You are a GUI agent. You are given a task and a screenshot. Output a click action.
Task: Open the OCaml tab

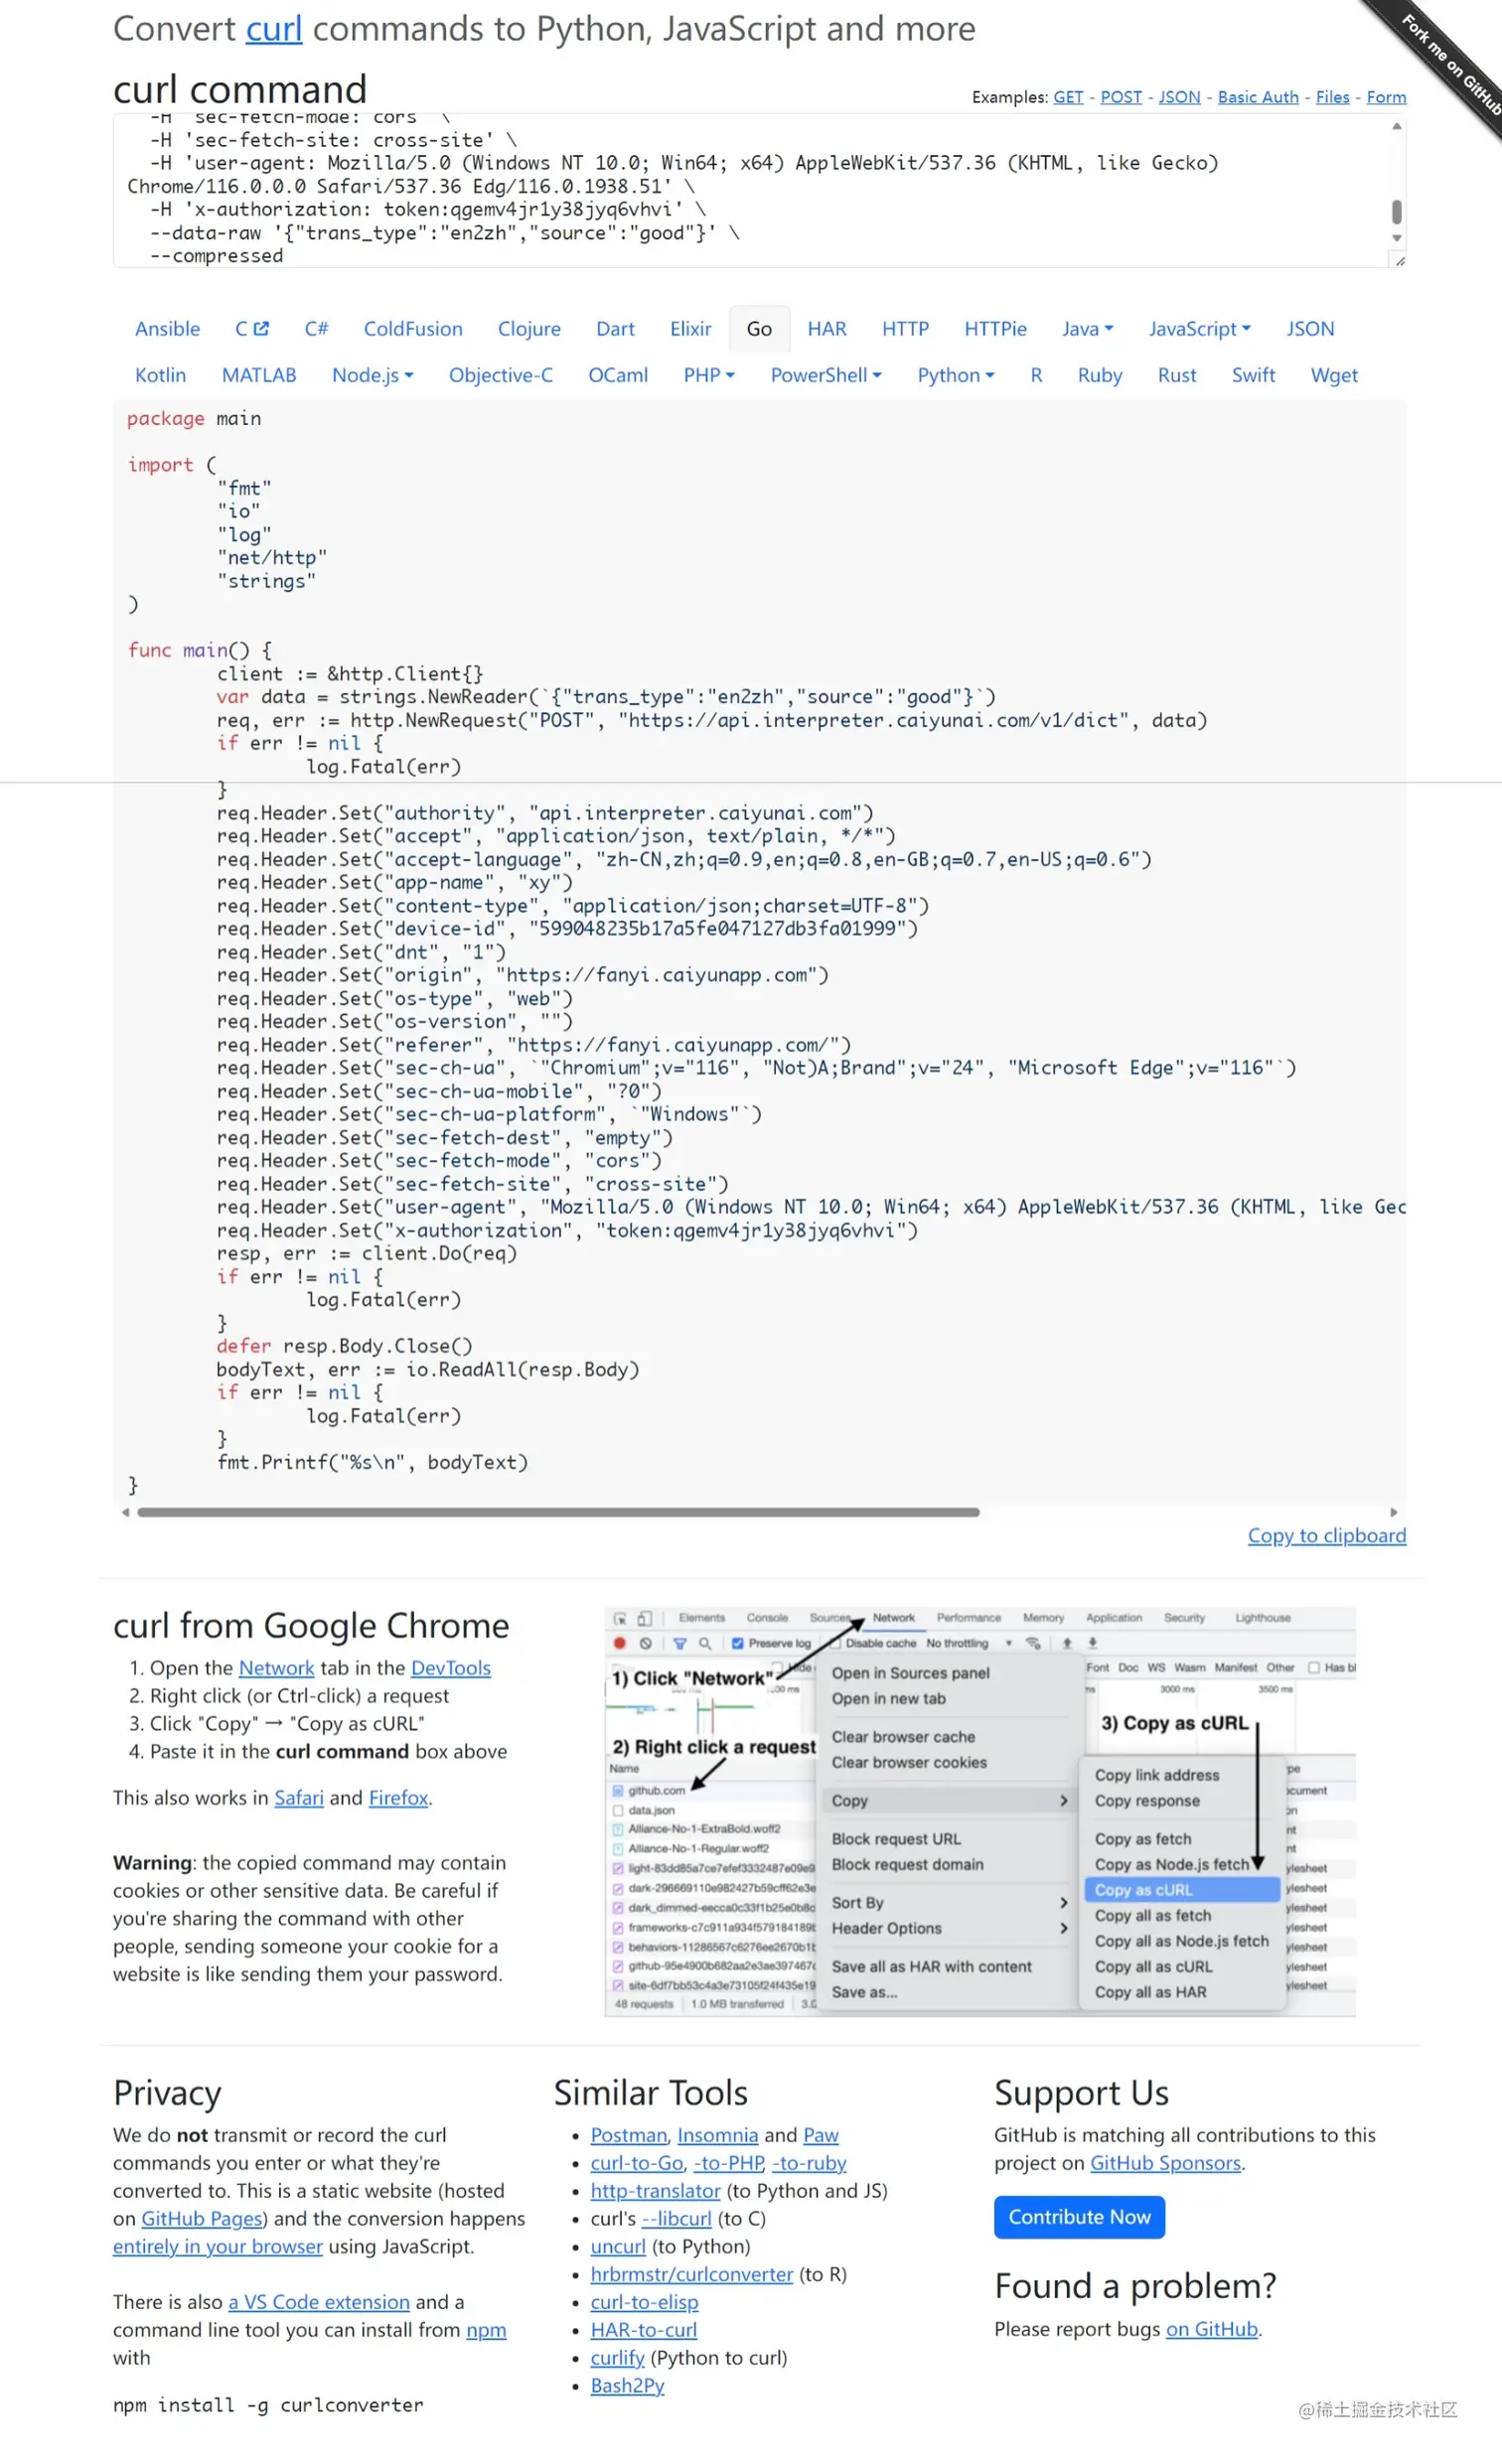click(x=618, y=375)
